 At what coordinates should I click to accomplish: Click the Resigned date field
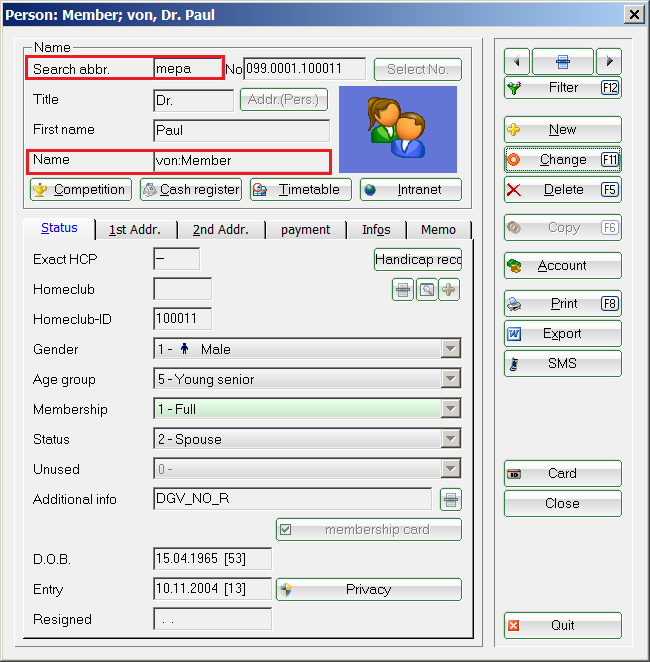coord(213,619)
